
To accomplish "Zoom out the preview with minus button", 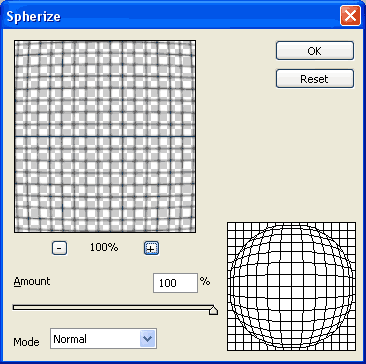I will [x=59, y=248].
